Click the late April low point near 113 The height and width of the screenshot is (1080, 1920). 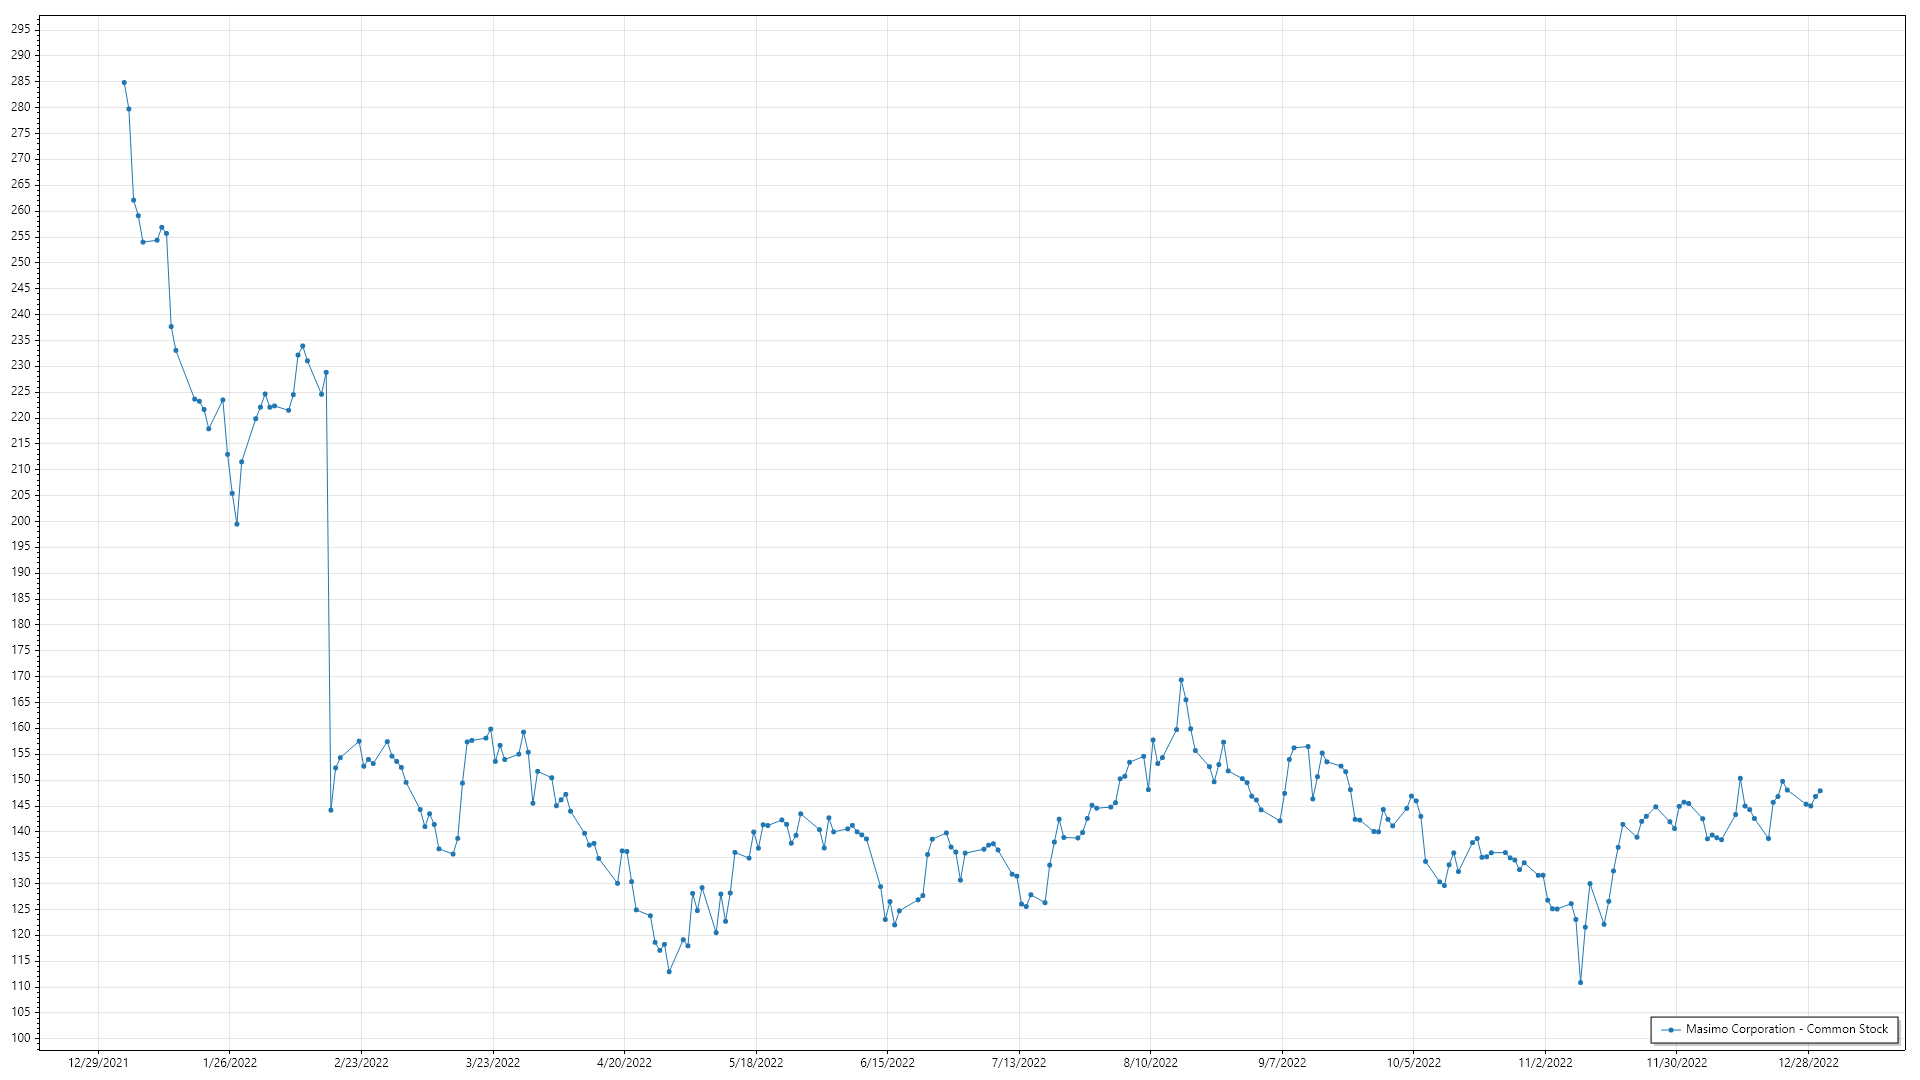coord(669,971)
